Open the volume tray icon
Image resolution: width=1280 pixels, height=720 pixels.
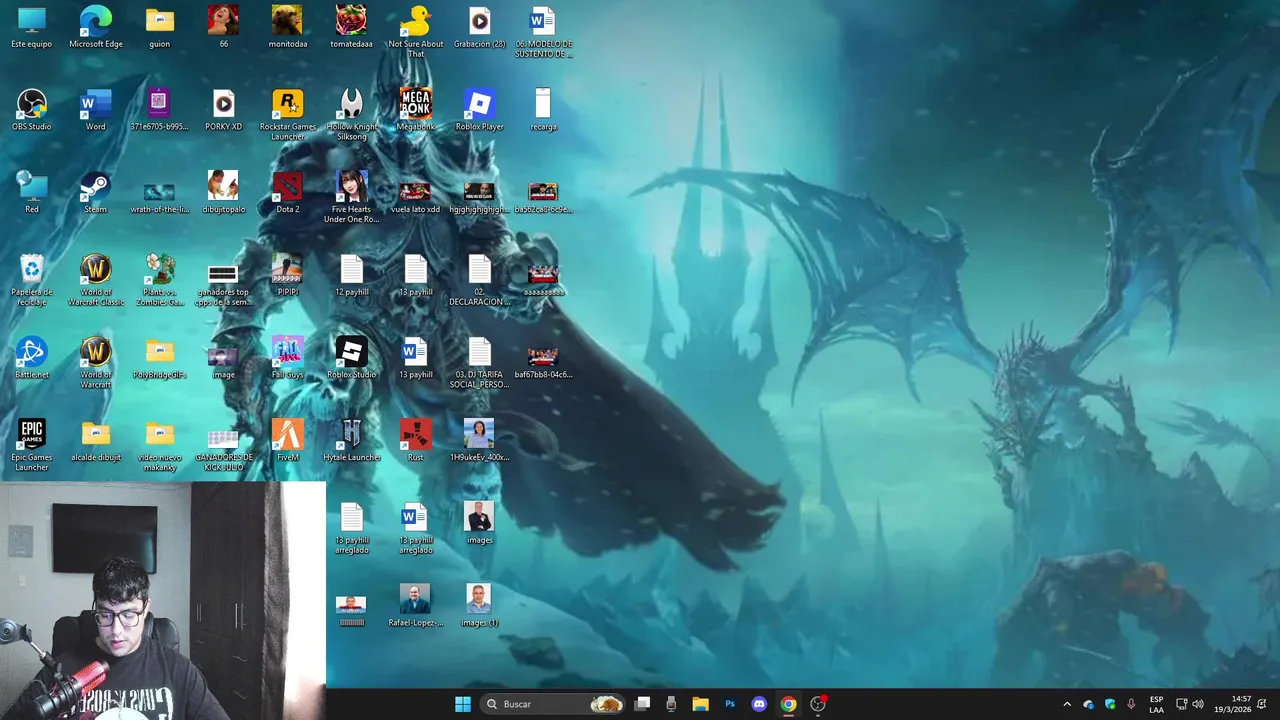pyautogui.click(x=1198, y=704)
